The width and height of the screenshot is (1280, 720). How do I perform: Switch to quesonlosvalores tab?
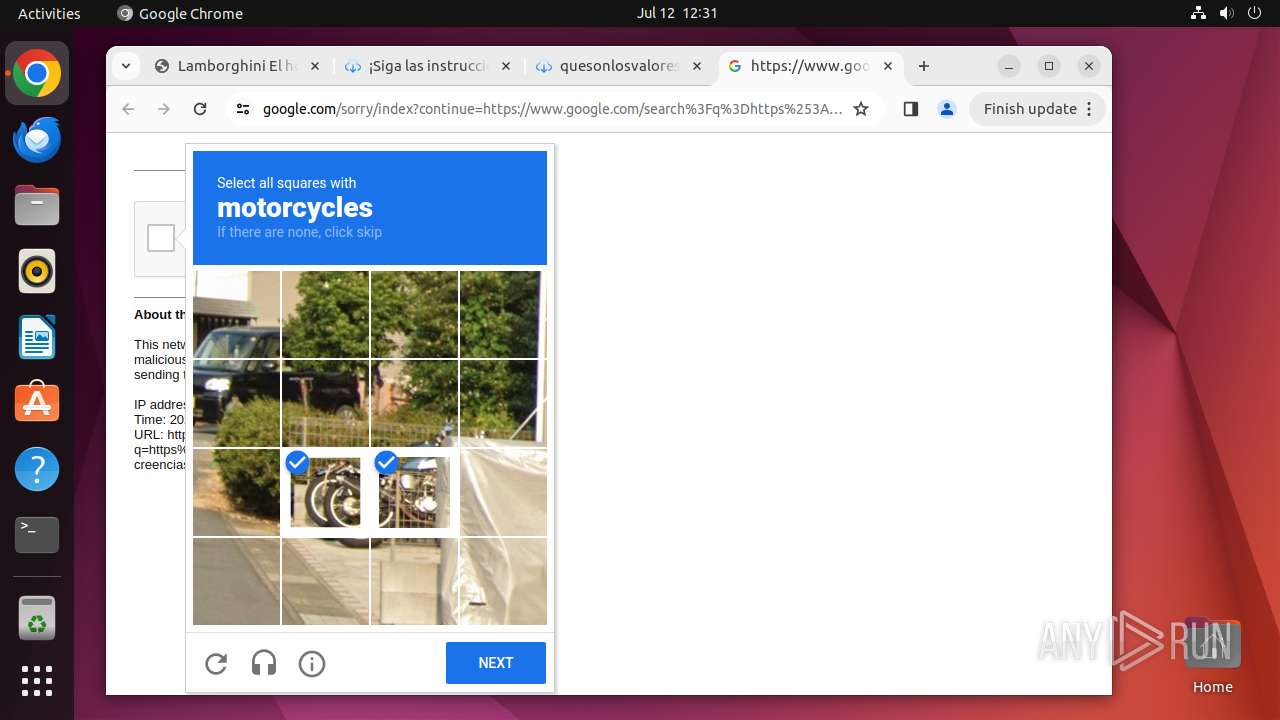619,66
